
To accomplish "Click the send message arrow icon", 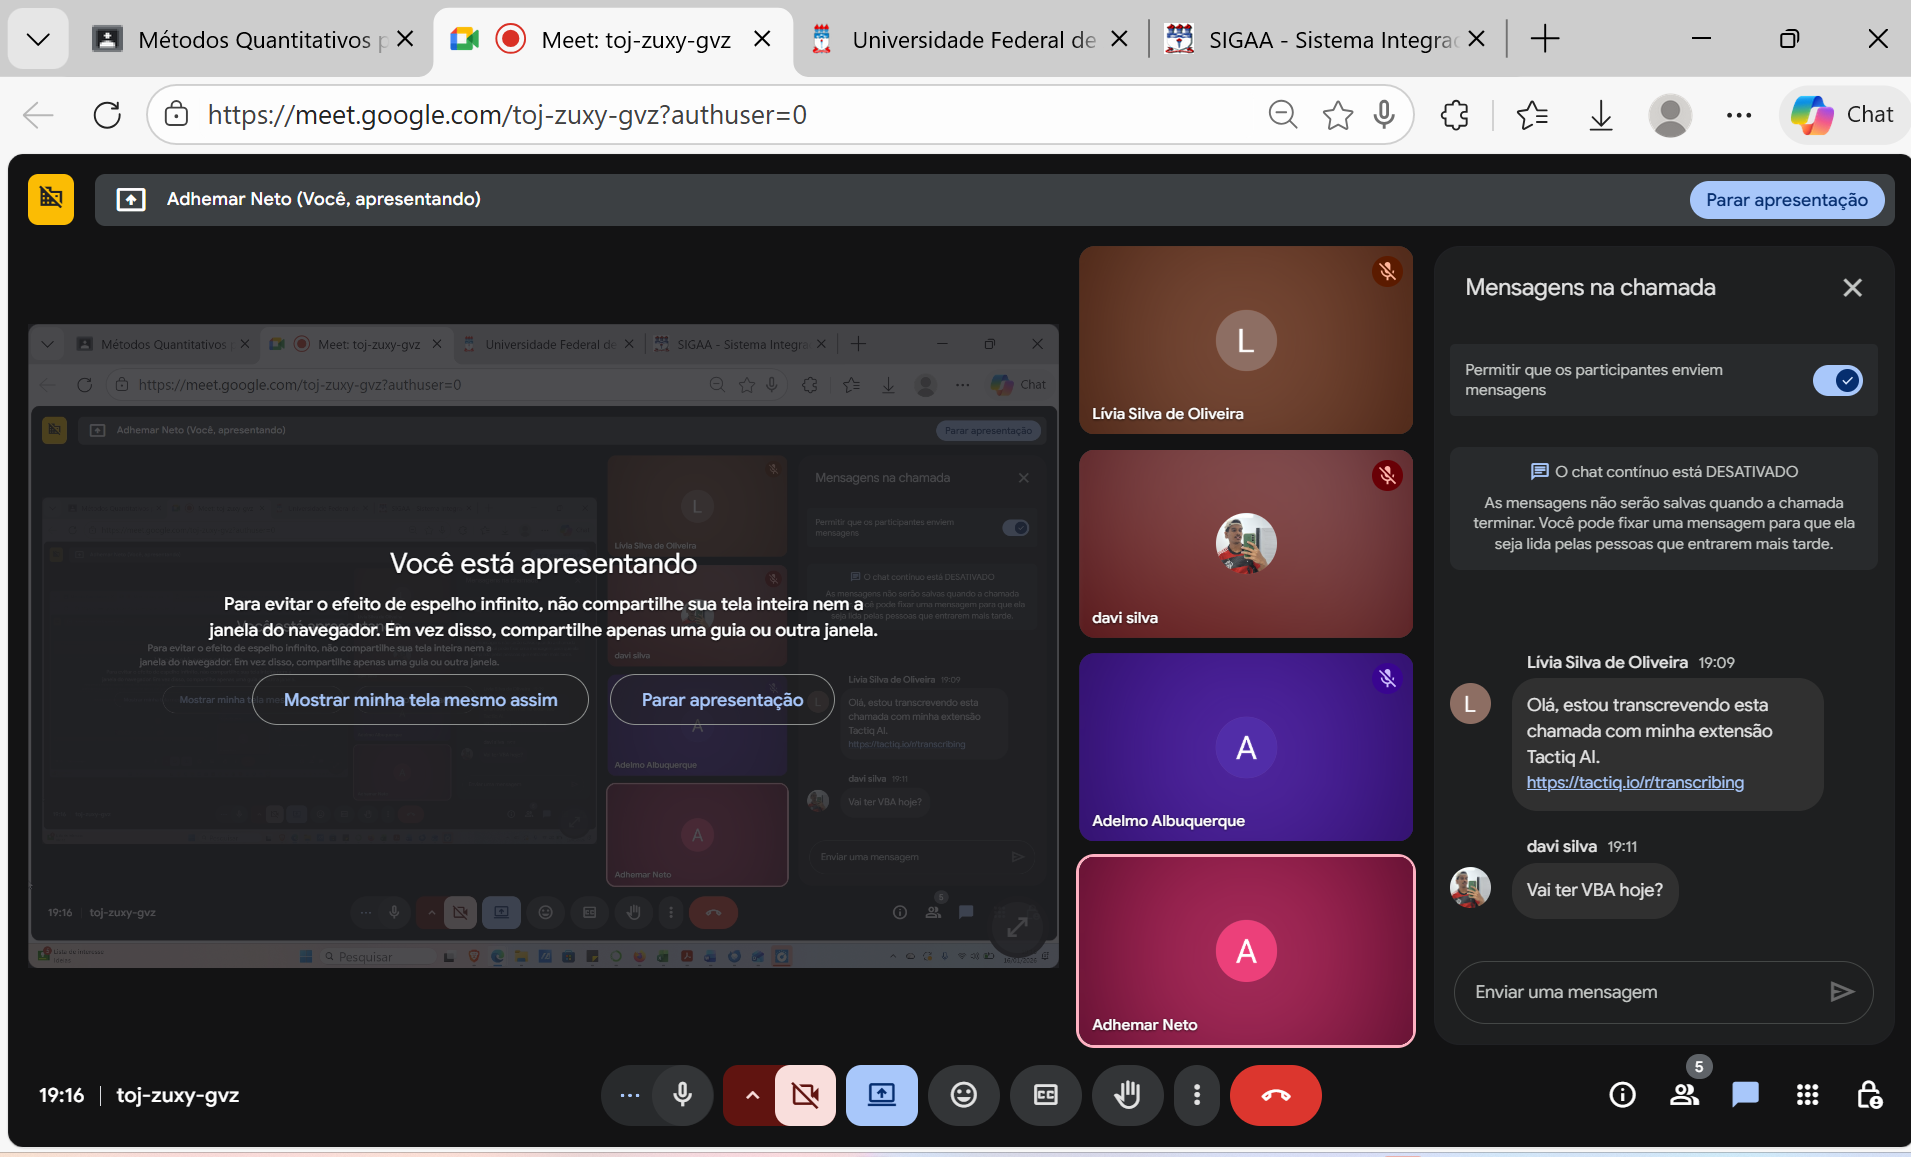I will pyautogui.click(x=1842, y=992).
